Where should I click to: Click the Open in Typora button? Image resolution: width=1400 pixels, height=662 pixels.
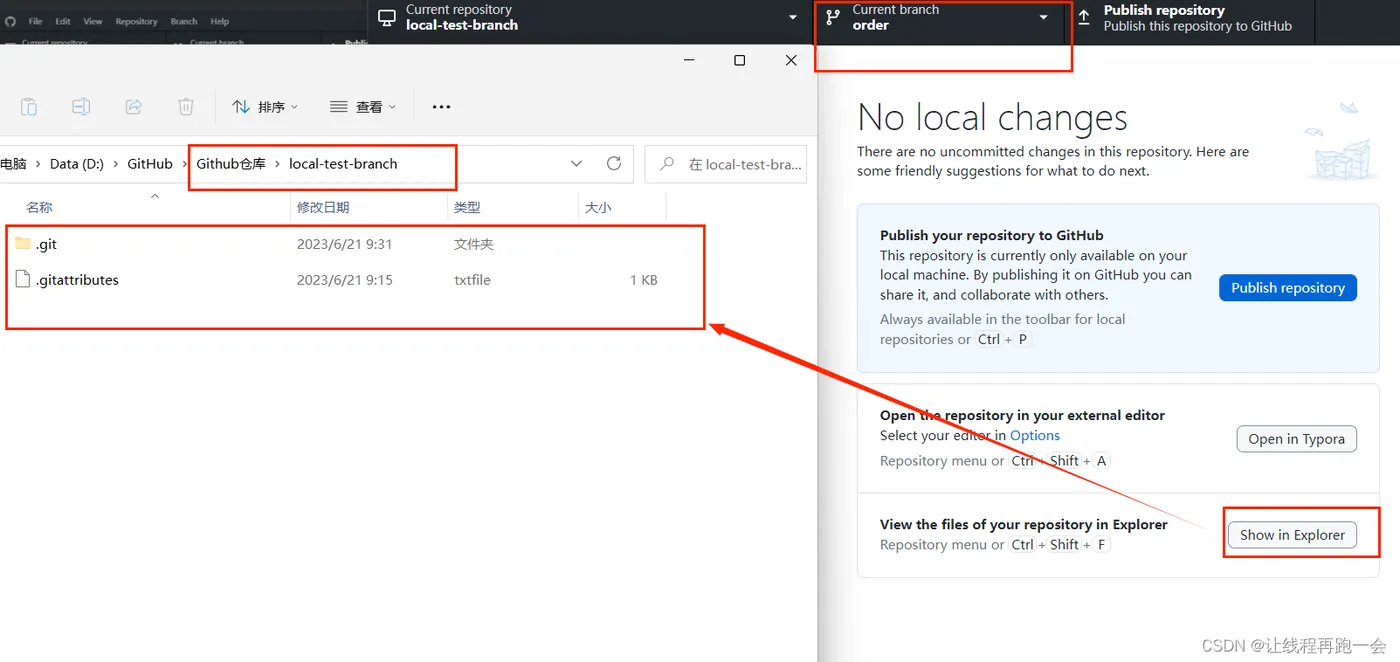[x=1297, y=439]
